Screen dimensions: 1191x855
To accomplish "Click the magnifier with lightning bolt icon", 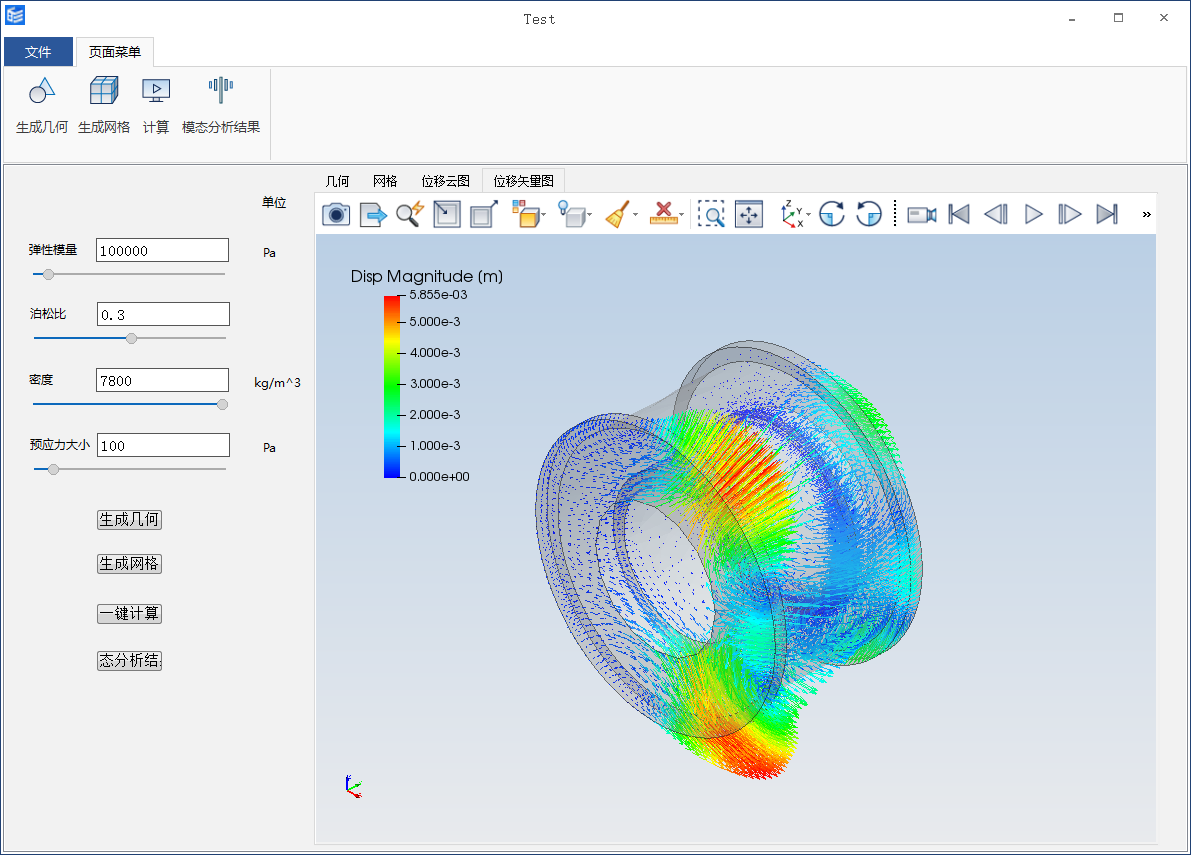I will [x=410, y=214].
